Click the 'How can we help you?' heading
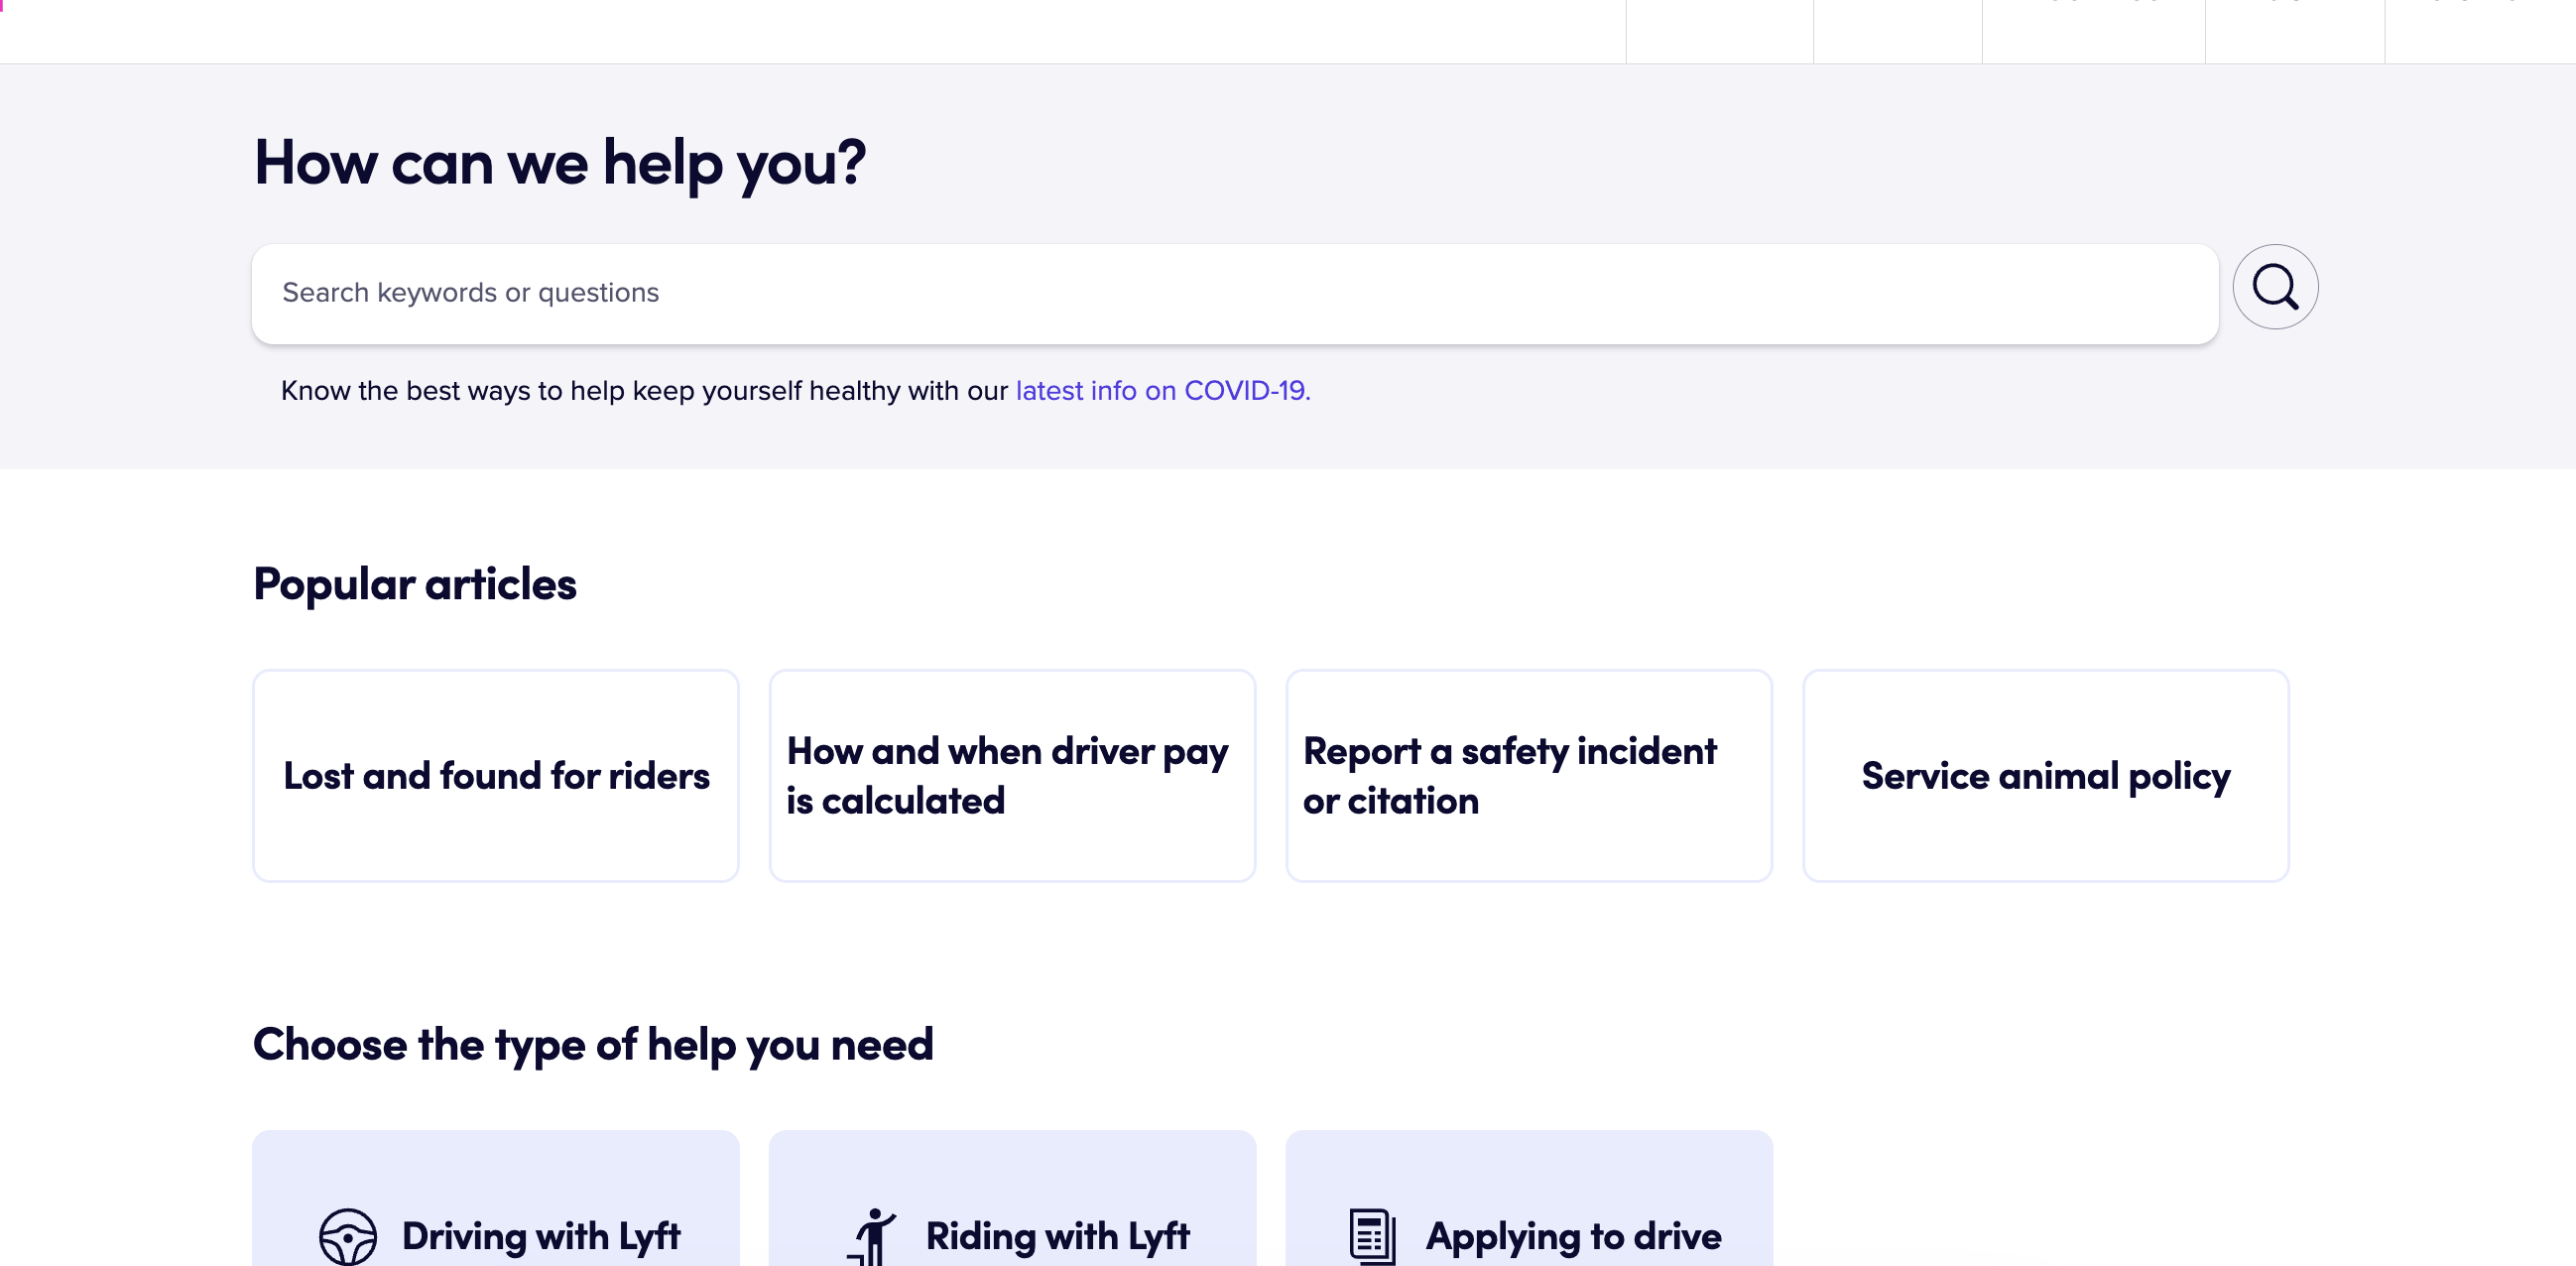This screenshot has width=2576, height=1266. tap(560, 164)
